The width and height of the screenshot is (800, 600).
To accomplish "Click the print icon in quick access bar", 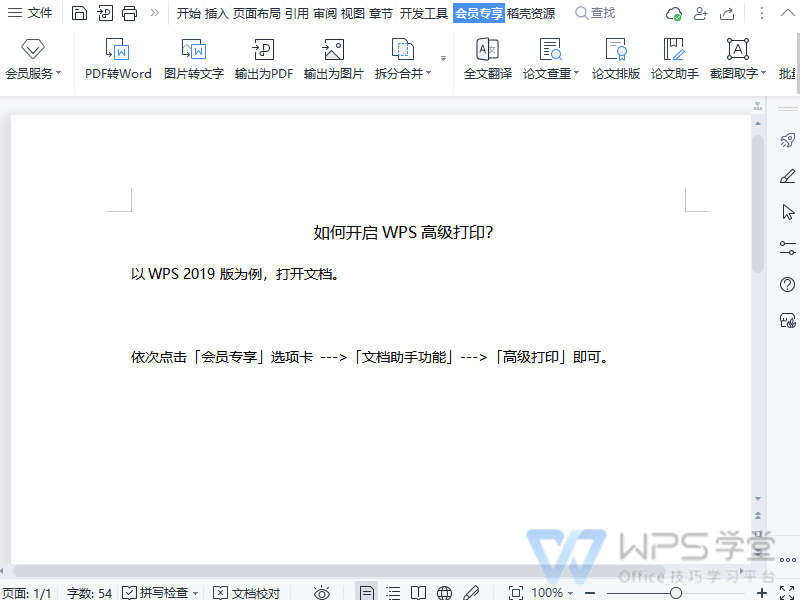I will (x=129, y=13).
